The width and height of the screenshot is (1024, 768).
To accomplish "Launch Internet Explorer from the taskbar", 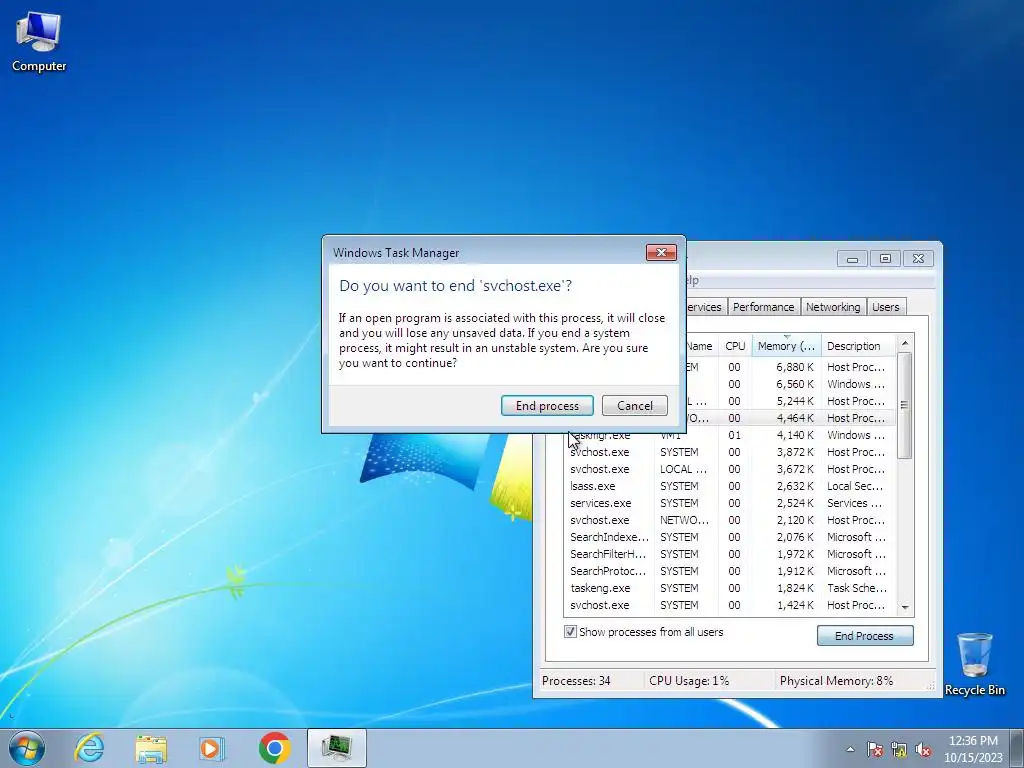I will pos(89,748).
